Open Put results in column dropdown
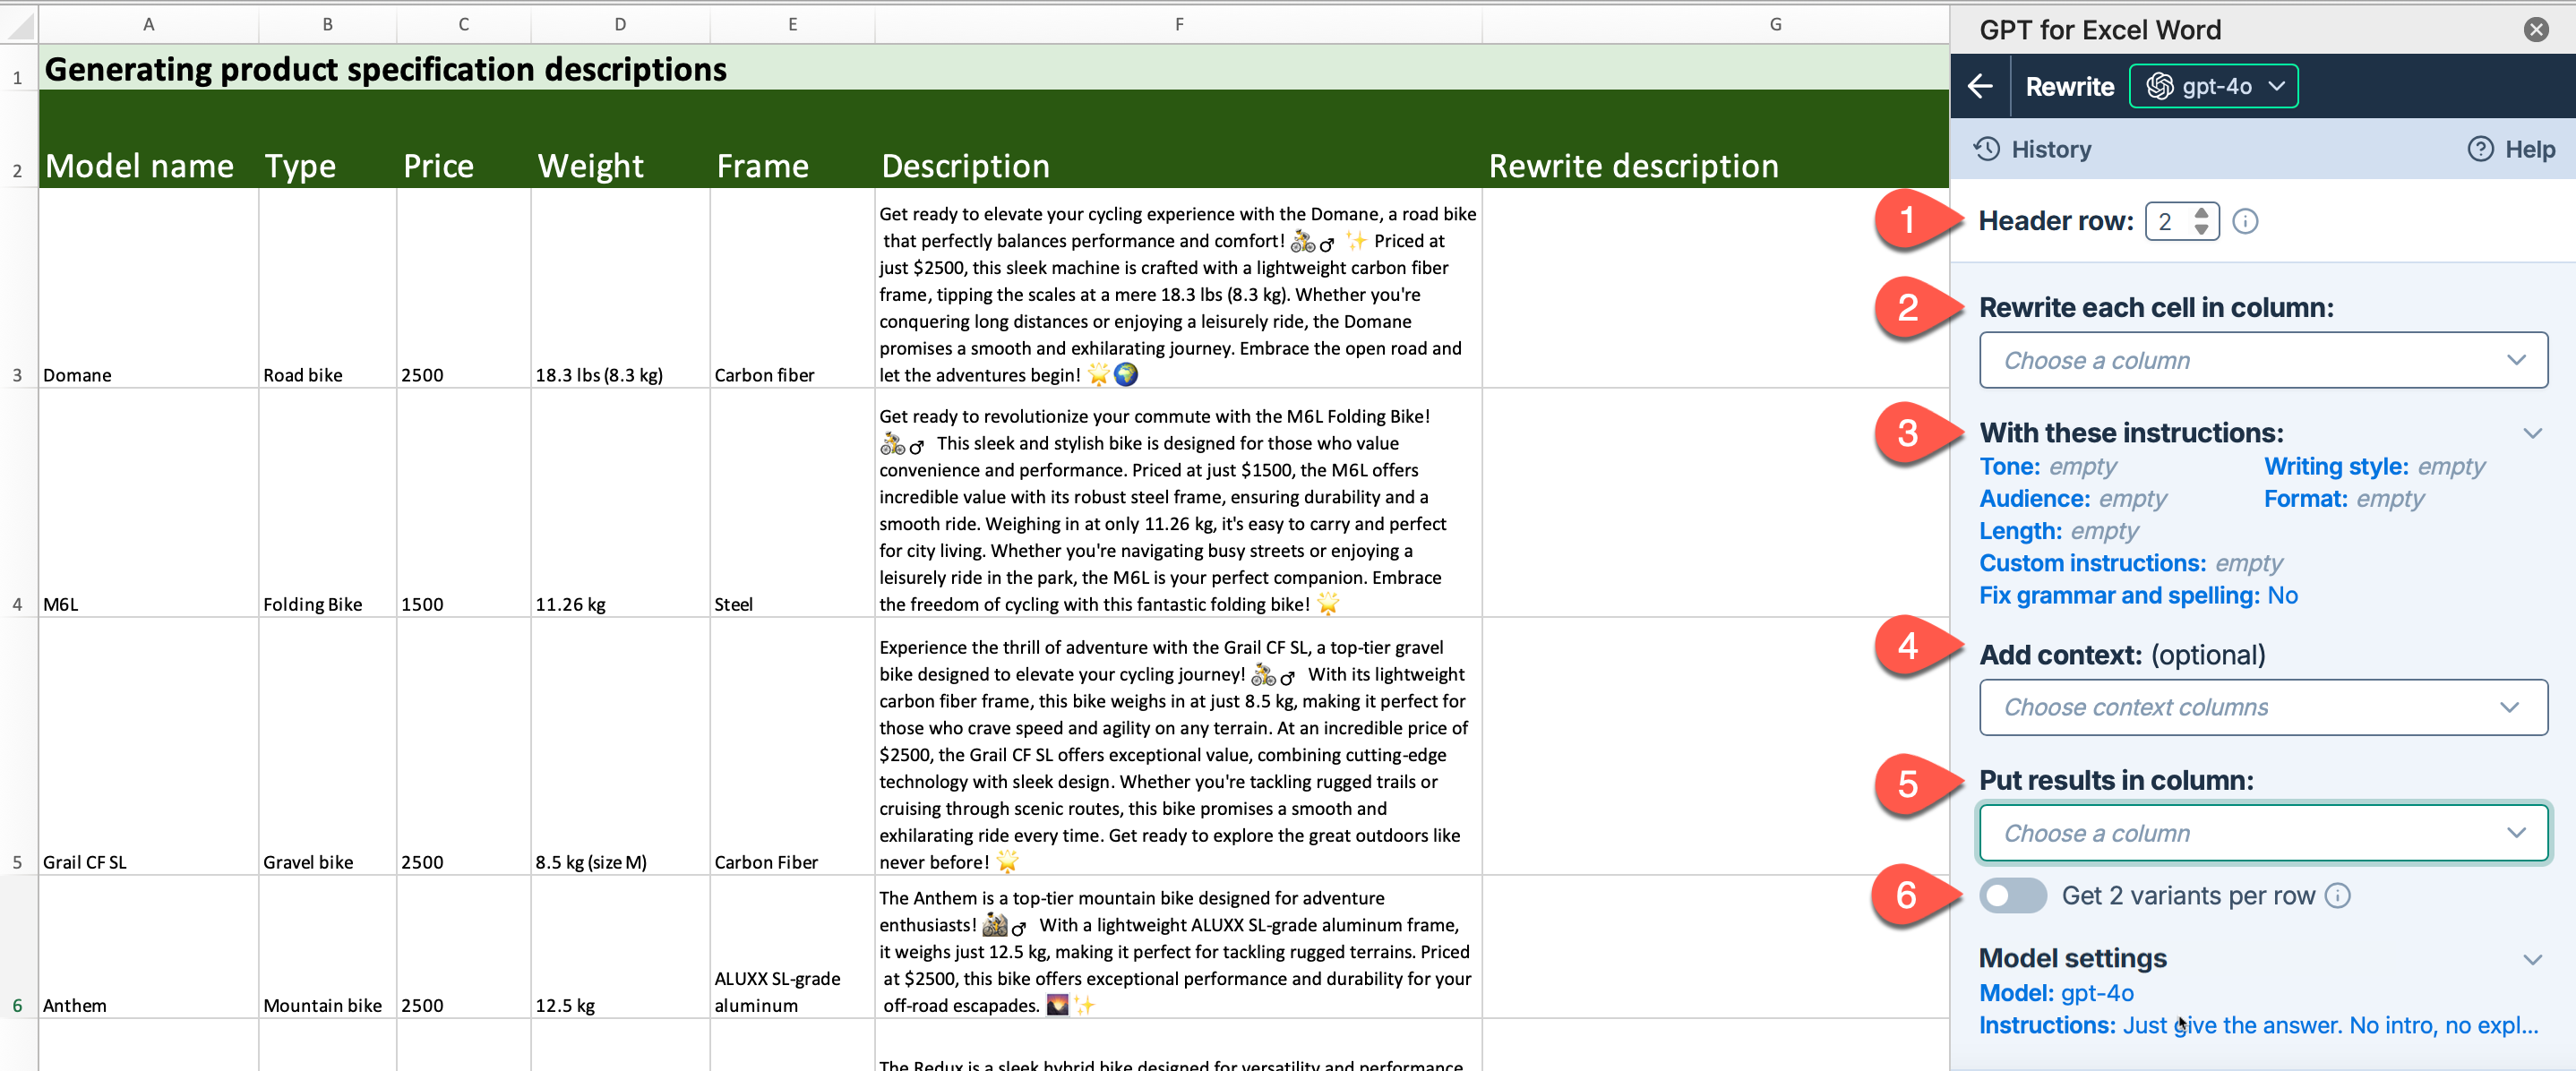The width and height of the screenshot is (2576, 1071). [2262, 833]
